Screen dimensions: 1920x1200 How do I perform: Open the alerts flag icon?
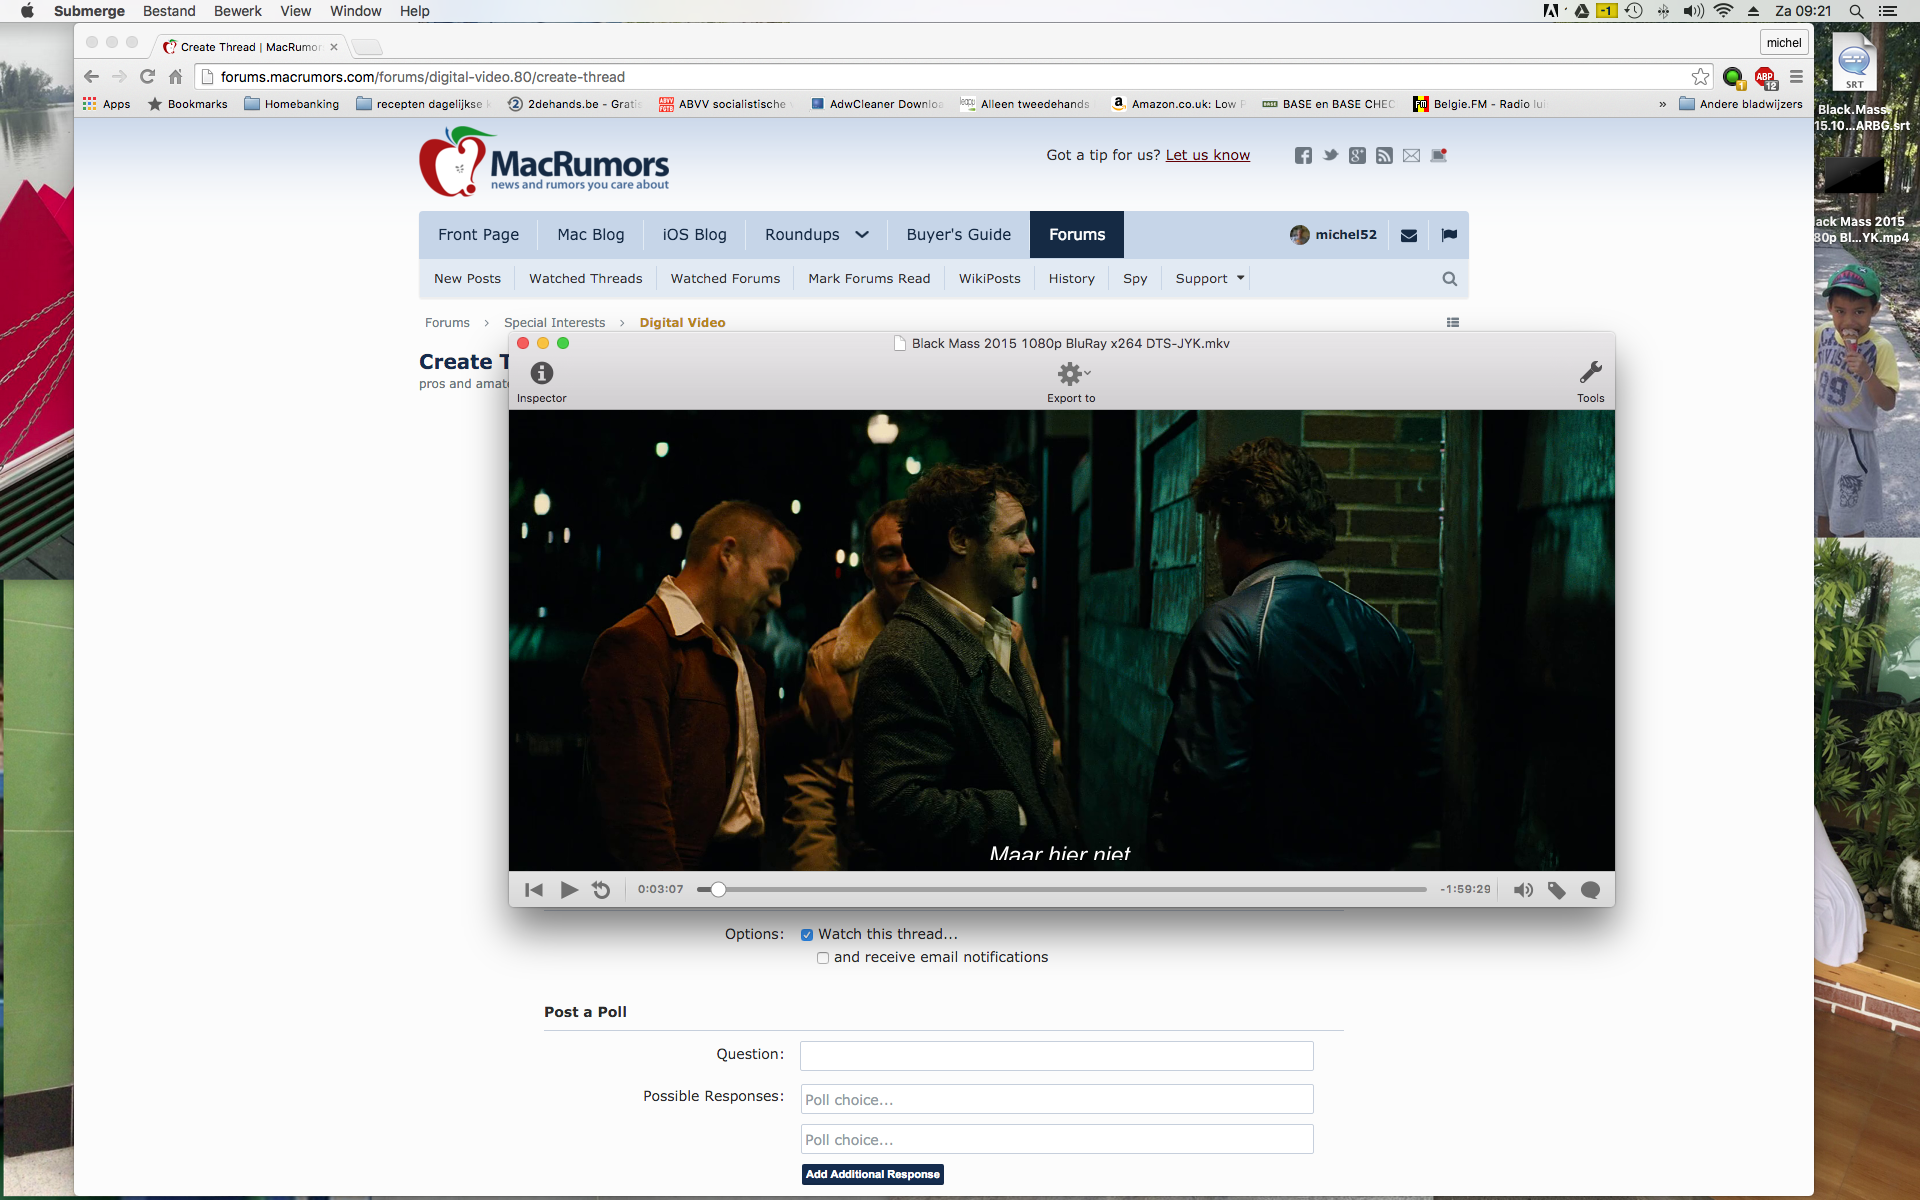tap(1449, 235)
